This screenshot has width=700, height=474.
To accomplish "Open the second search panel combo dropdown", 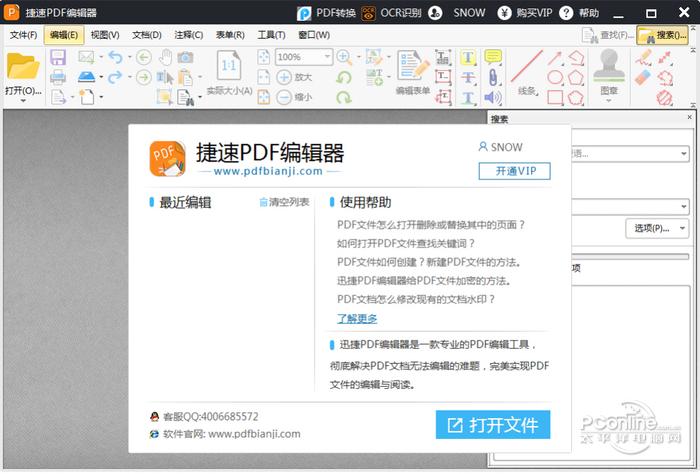I will [x=683, y=206].
